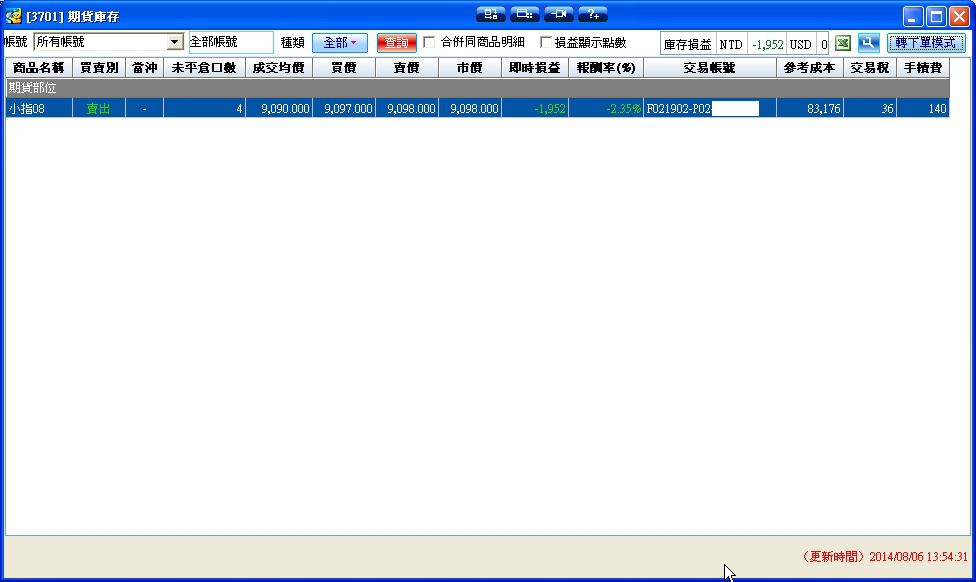Click the first title bar layout icon
This screenshot has width=976, height=582.
(x=490, y=14)
